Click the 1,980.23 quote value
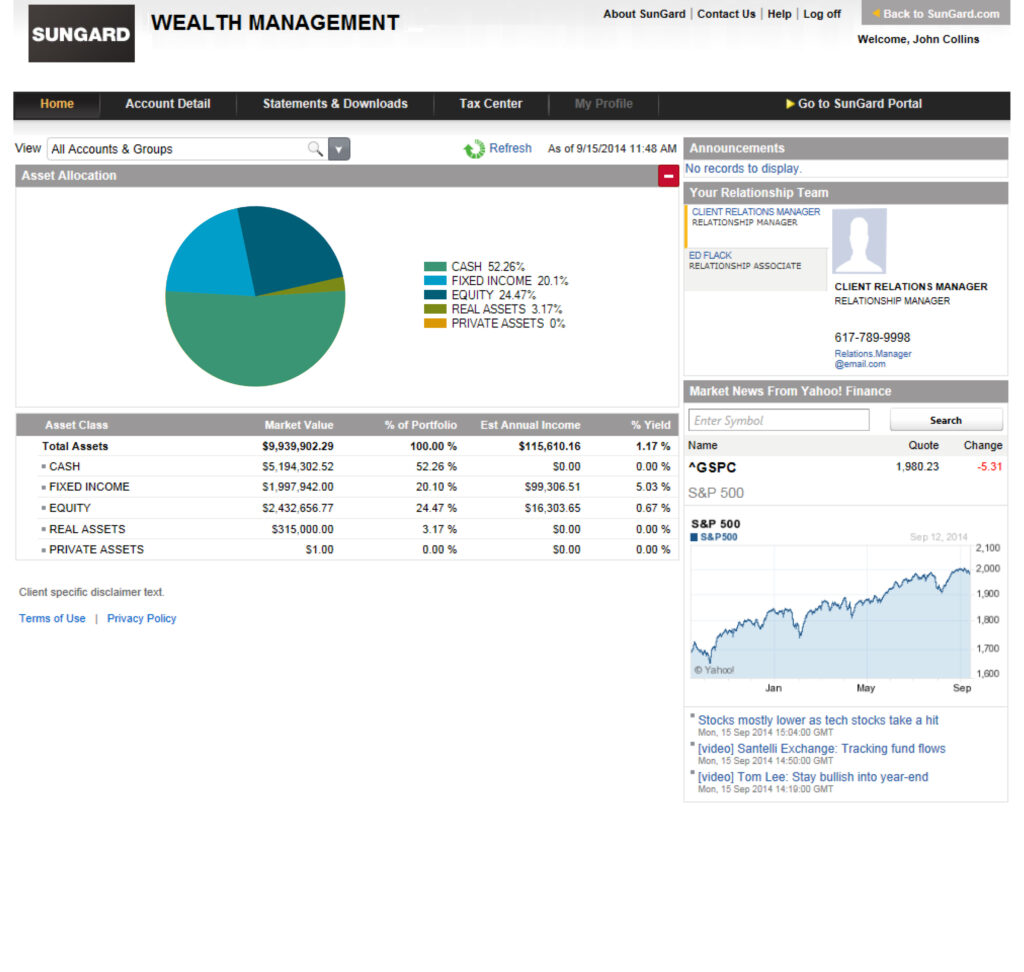The width and height of the screenshot is (1024, 972). 917,466
